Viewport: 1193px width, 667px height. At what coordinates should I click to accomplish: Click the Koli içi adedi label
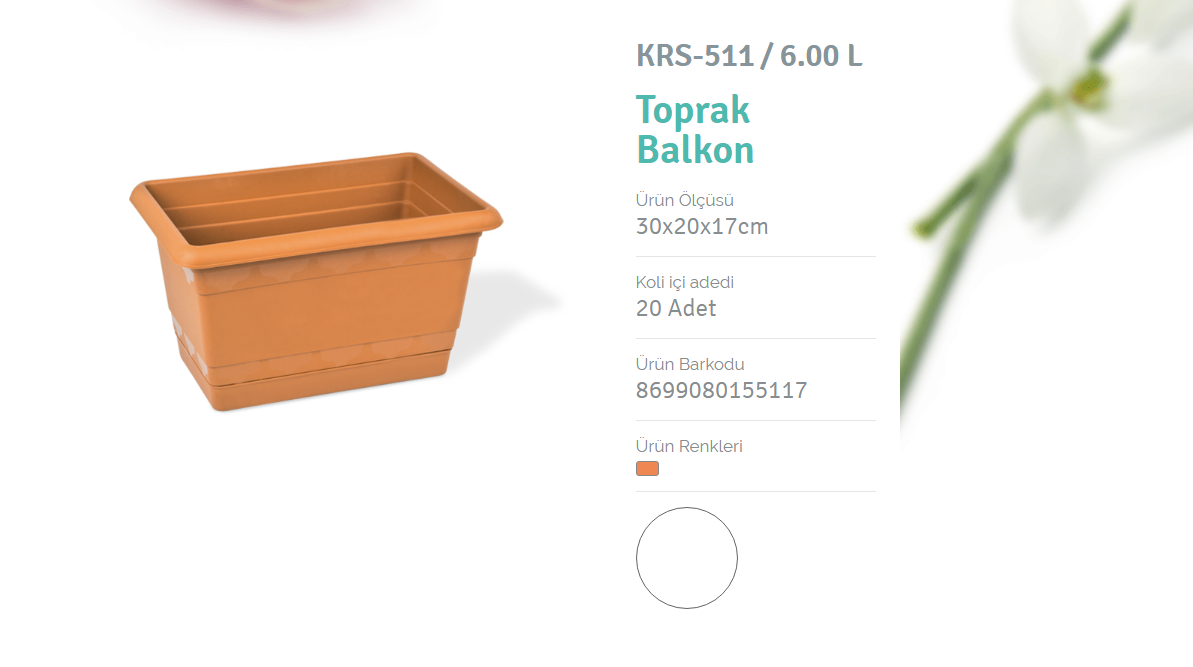685,282
